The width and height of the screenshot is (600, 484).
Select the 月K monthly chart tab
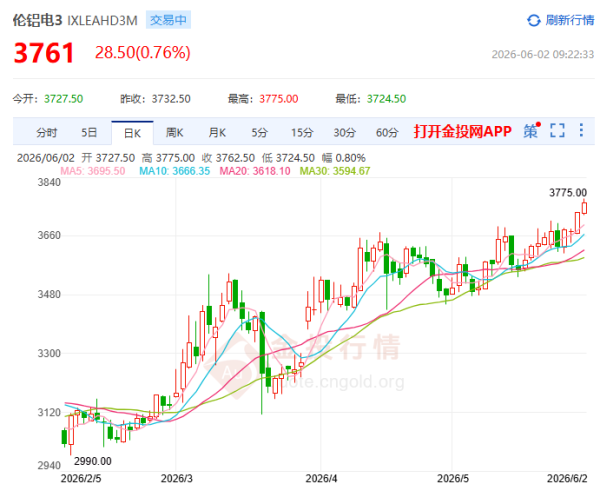click(217, 133)
